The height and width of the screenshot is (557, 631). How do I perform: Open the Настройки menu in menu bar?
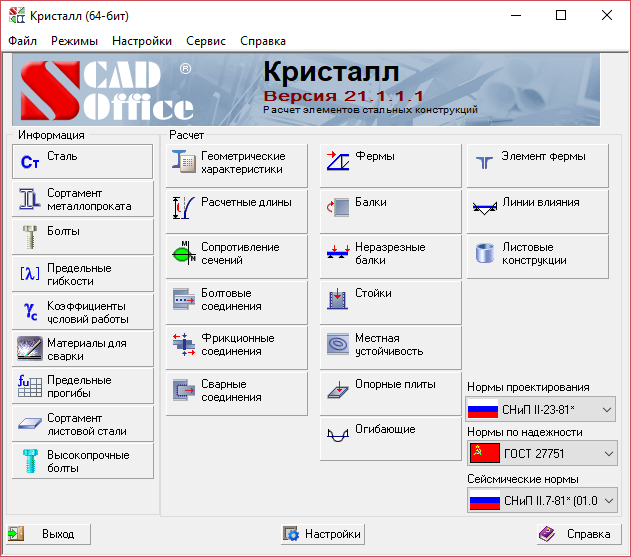[x=142, y=41]
